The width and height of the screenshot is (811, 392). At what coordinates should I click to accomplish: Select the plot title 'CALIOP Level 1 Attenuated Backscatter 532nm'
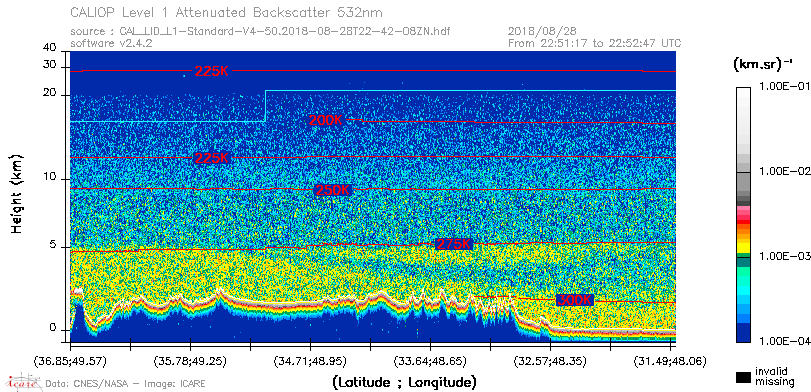(x=227, y=12)
